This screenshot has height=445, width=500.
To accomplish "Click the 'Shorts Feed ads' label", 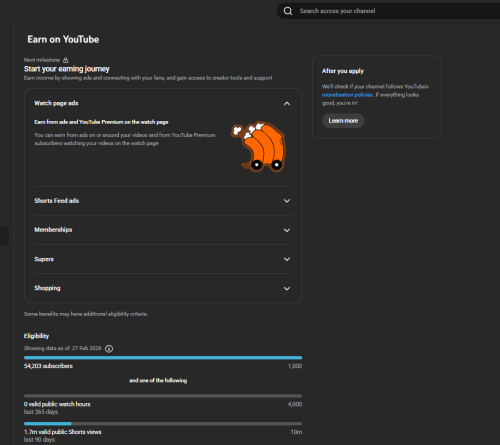I will pos(57,201).
